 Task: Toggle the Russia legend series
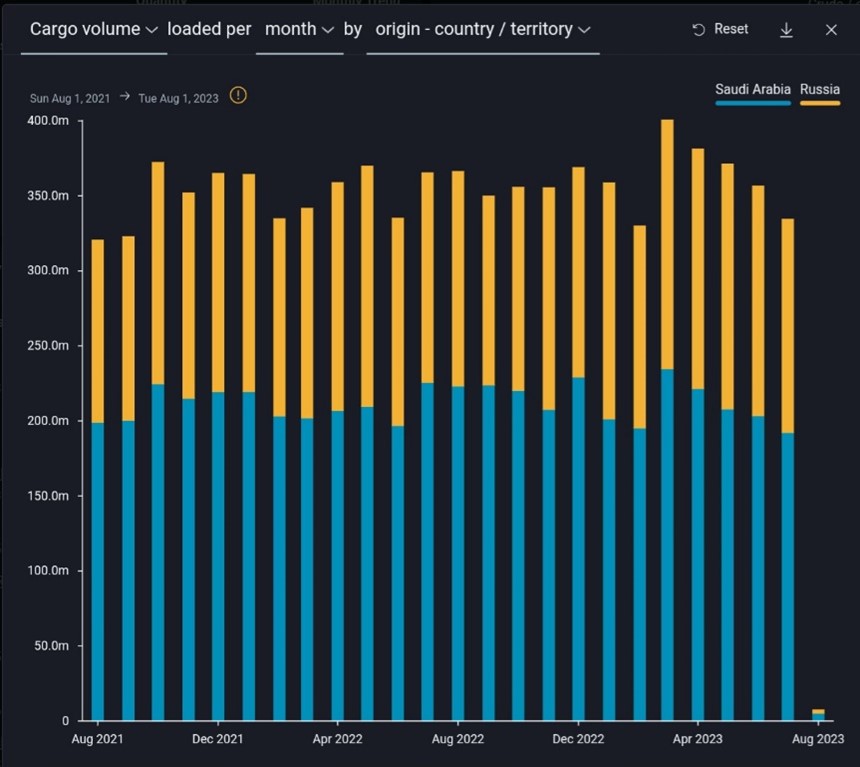pyautogui.click(x=820, y=90)
